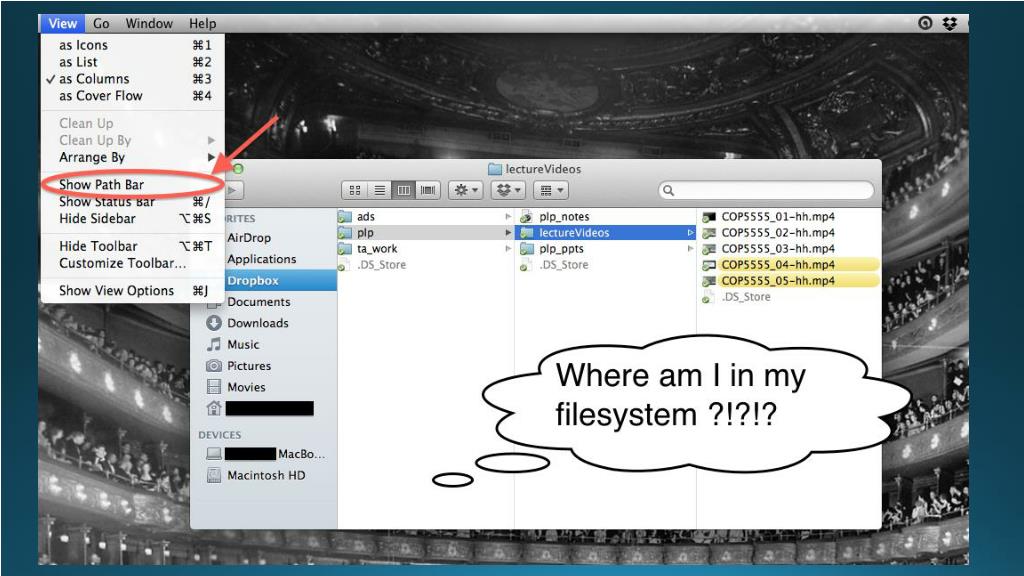Switch Finder to list view button
This screenshot has width=1024, height=576.
379,190
